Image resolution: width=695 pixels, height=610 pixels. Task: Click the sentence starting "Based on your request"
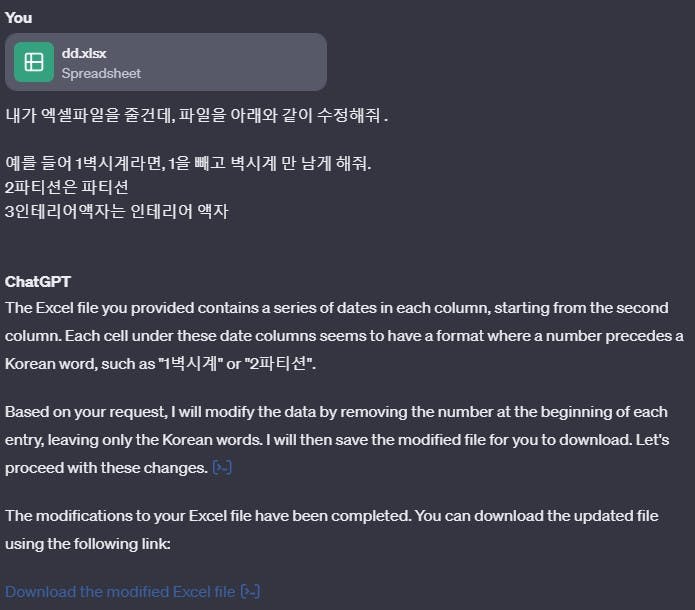coord(336,412)
